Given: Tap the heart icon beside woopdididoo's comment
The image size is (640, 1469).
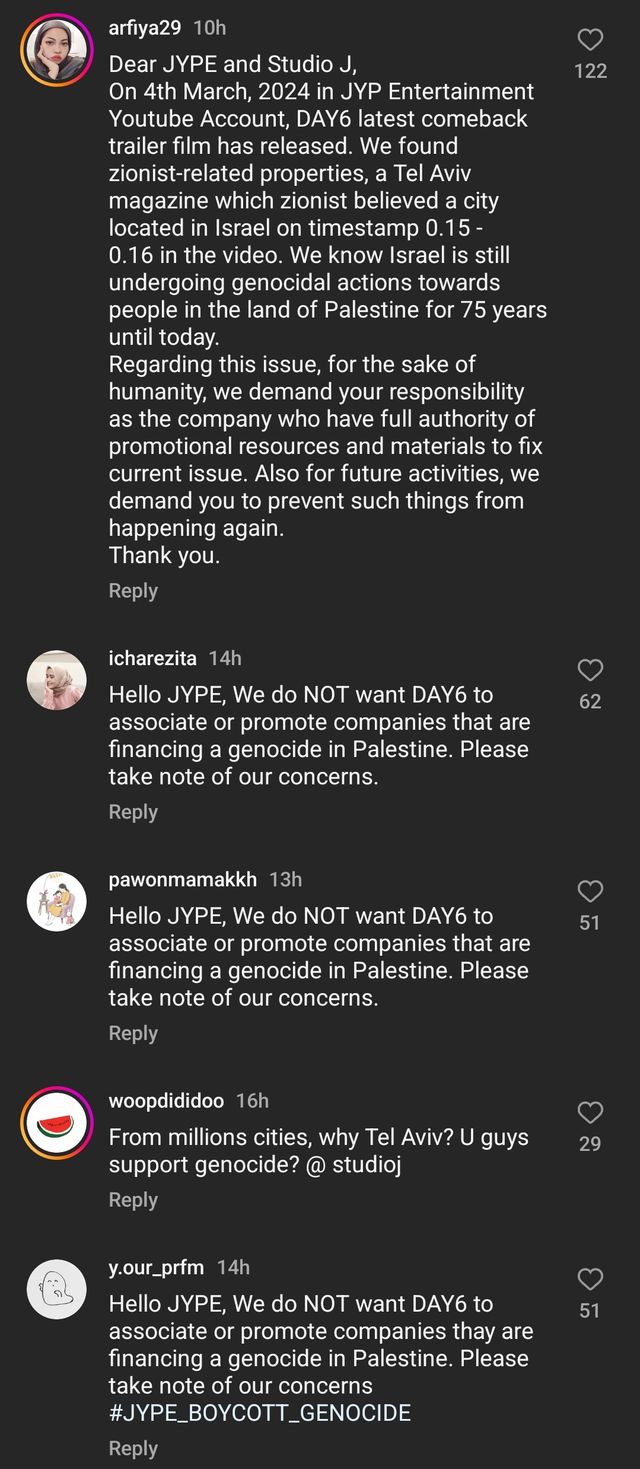Looking at the screenshot, I should (590, 1112).
